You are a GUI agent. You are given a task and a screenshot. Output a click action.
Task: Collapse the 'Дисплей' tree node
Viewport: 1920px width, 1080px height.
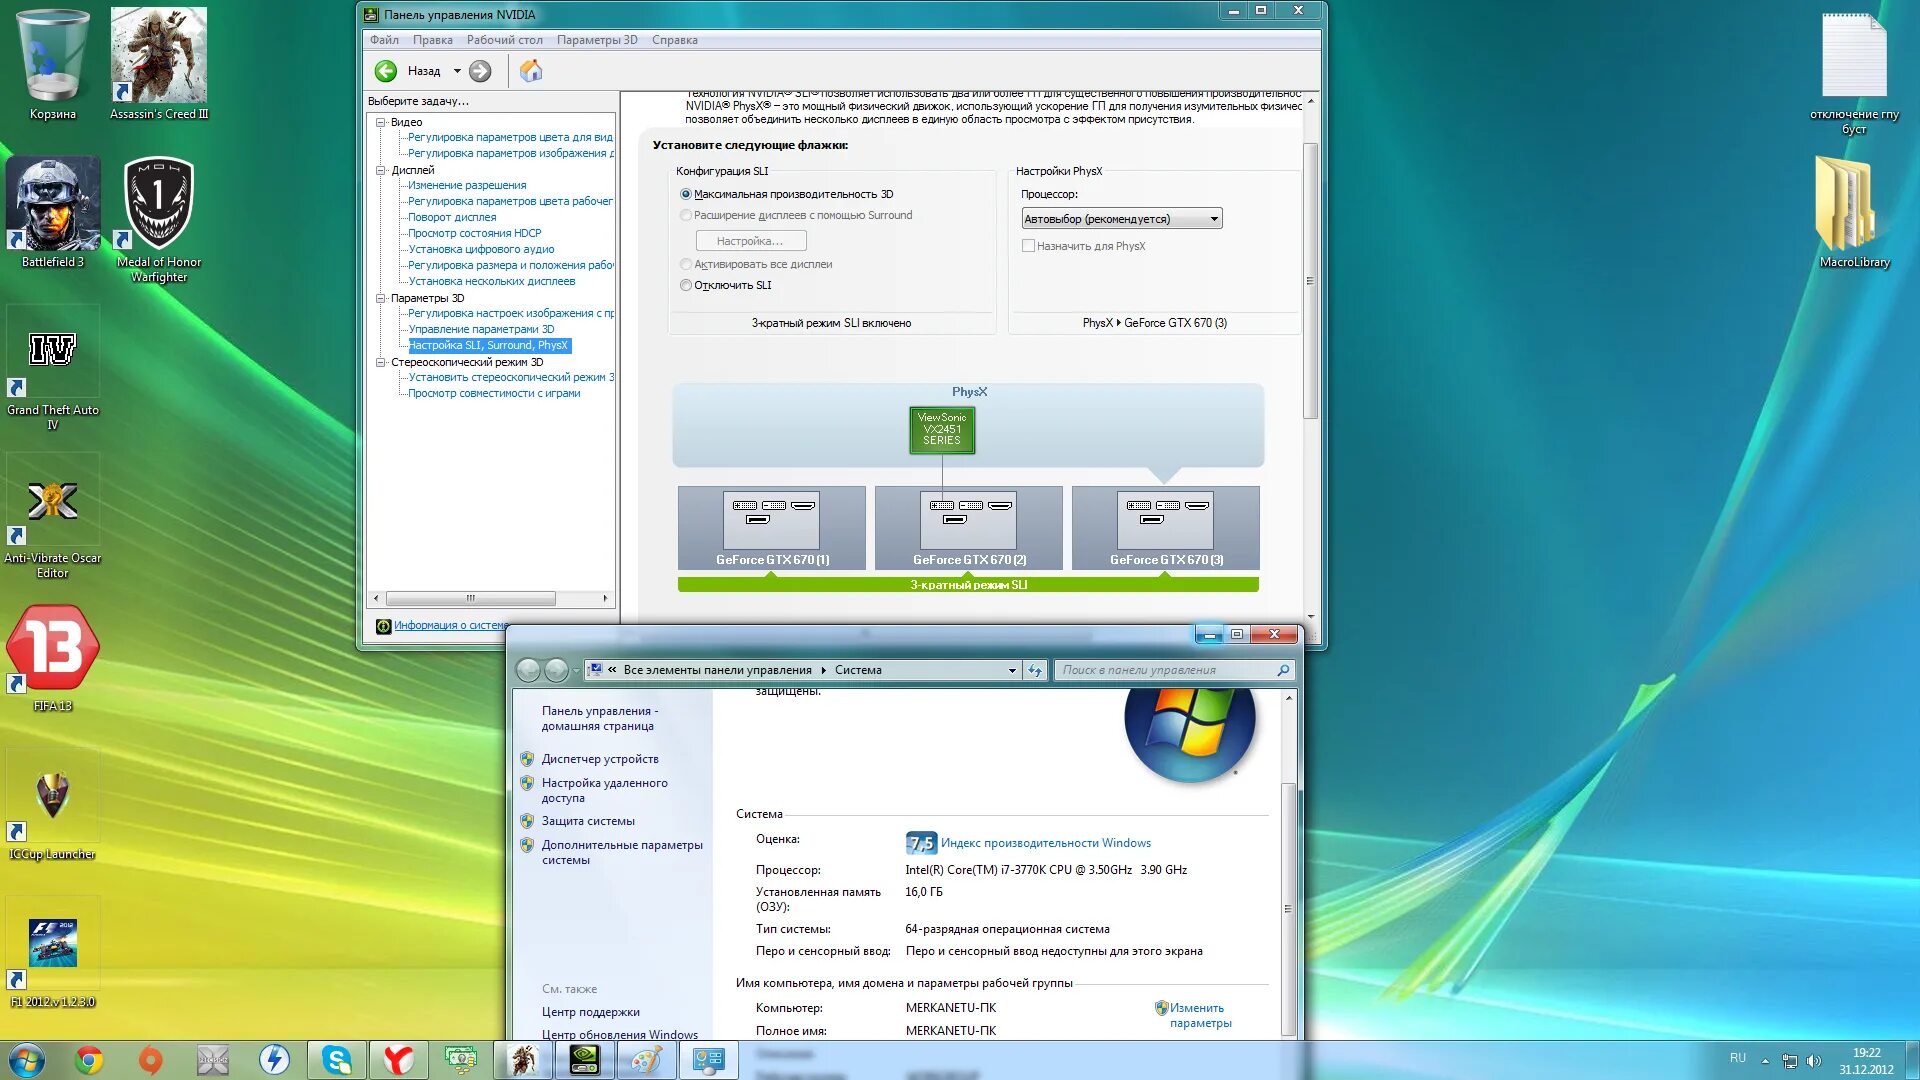(381, 170)
